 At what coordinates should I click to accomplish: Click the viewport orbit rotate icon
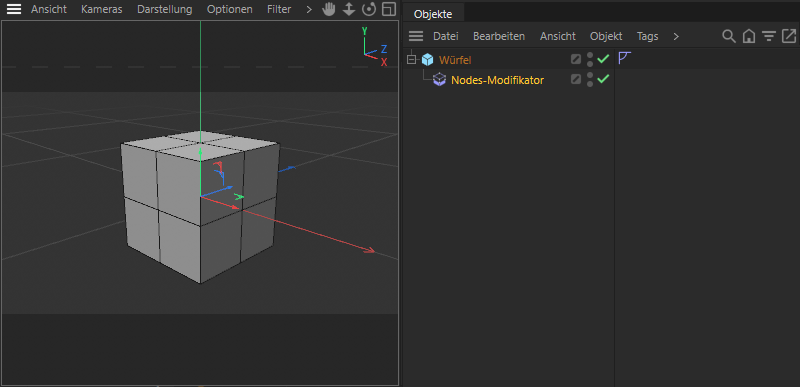point(368,9)
